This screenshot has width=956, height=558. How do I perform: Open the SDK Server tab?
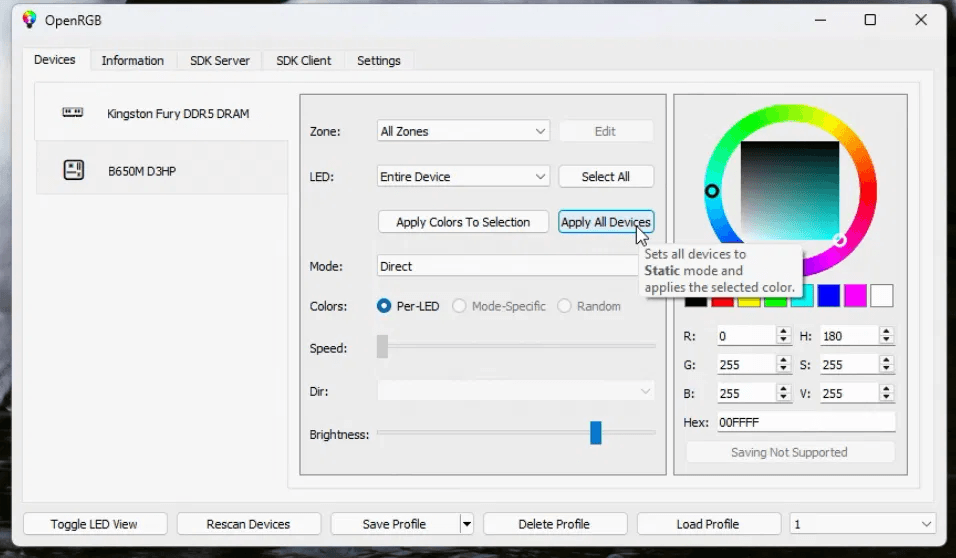[219, 60]
